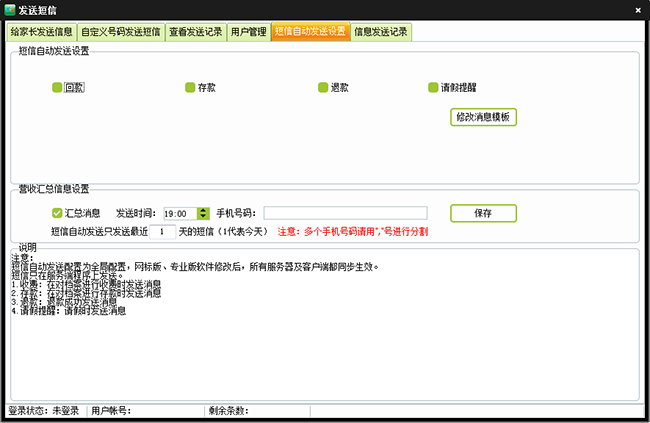This screenshot has width=650, height=423.
Task: Select the 短信自动发送设置 tab
Action: [310, 32]
